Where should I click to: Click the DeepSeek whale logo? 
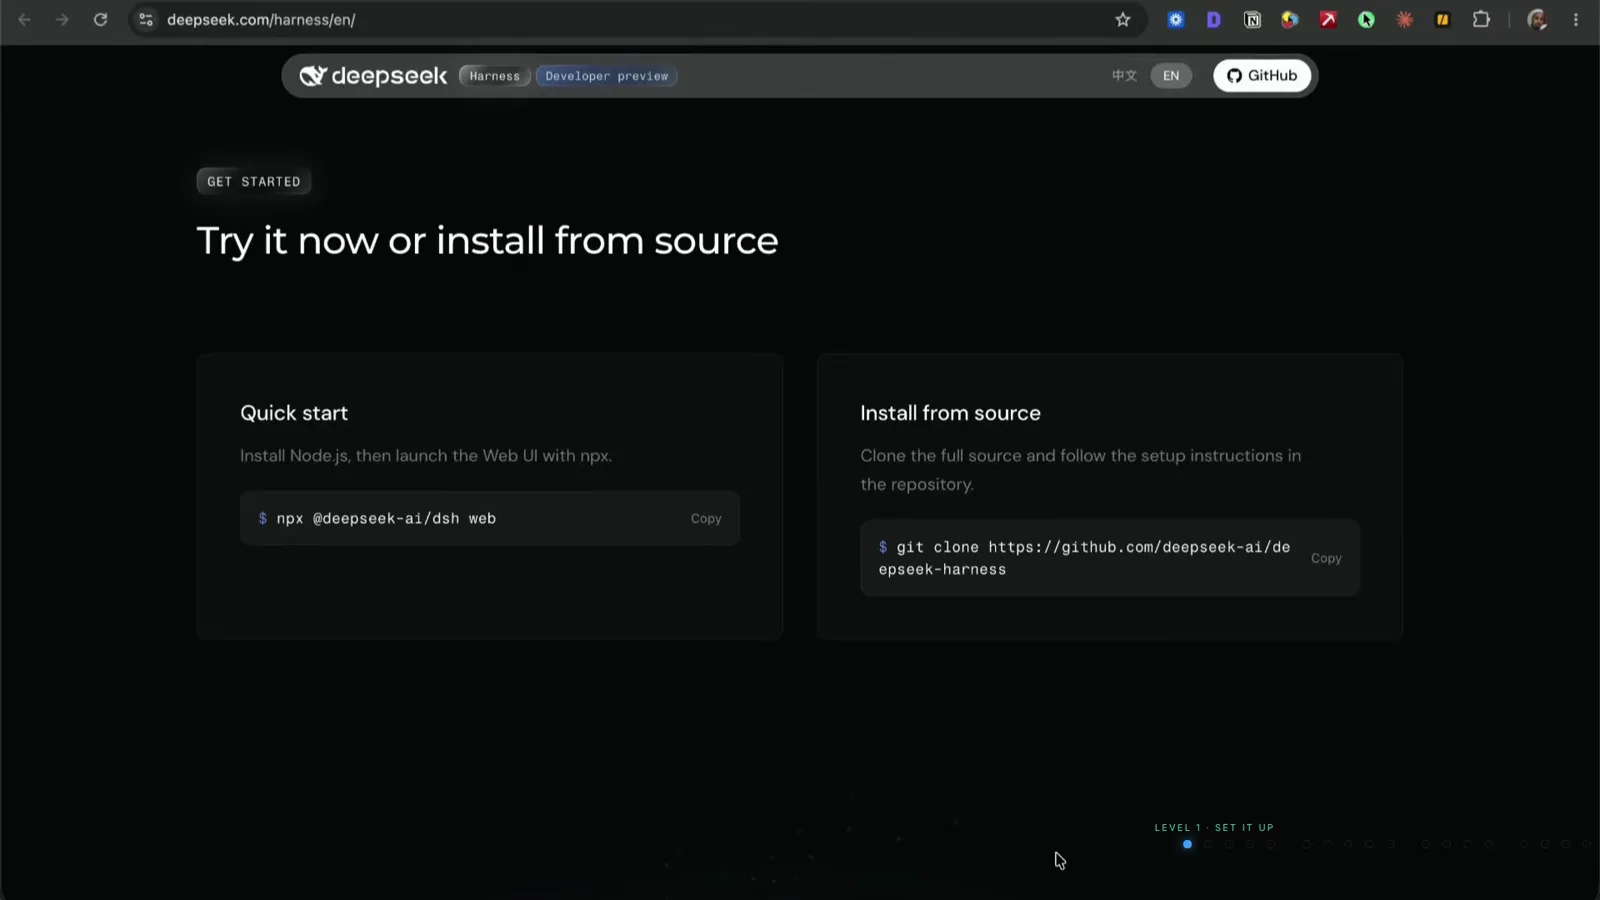[313, 76]
